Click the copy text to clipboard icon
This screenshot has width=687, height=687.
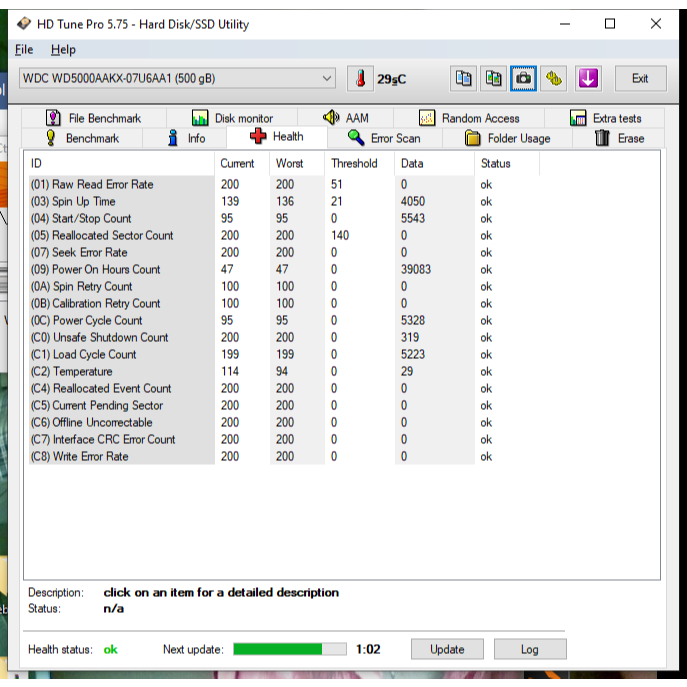click(x=463, y=78)
